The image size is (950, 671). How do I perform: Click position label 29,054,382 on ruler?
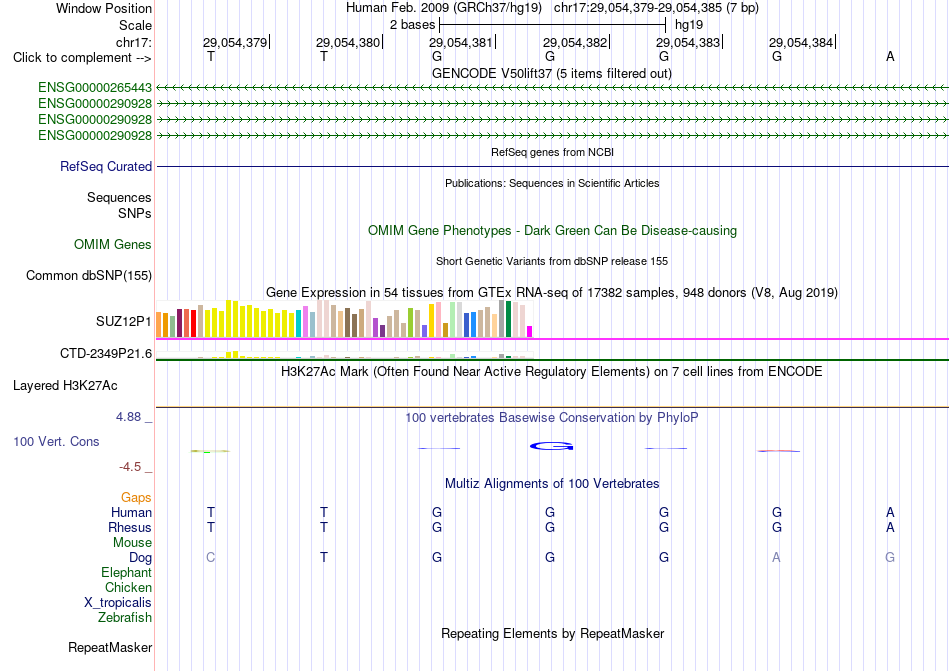click(x=575, y=42)
